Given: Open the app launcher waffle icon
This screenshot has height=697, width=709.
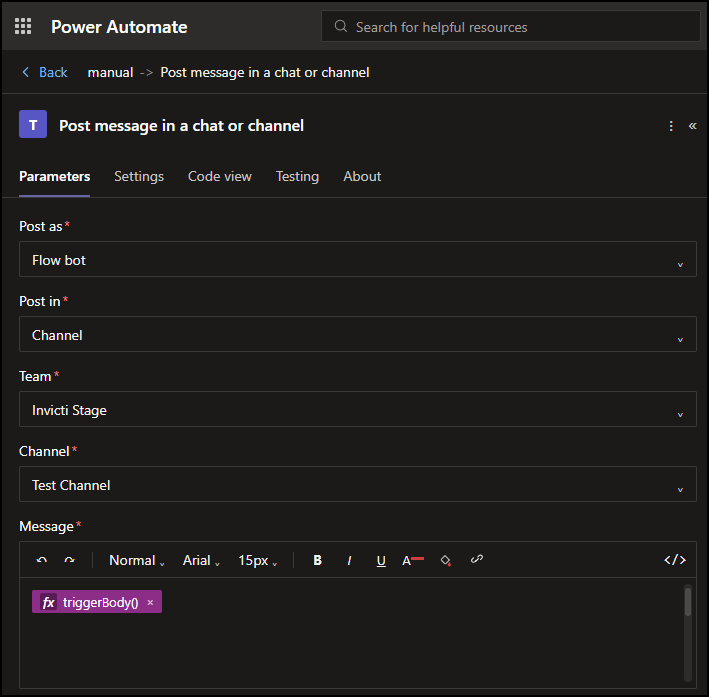Looking at the screenshot, I should click(23, 26).
